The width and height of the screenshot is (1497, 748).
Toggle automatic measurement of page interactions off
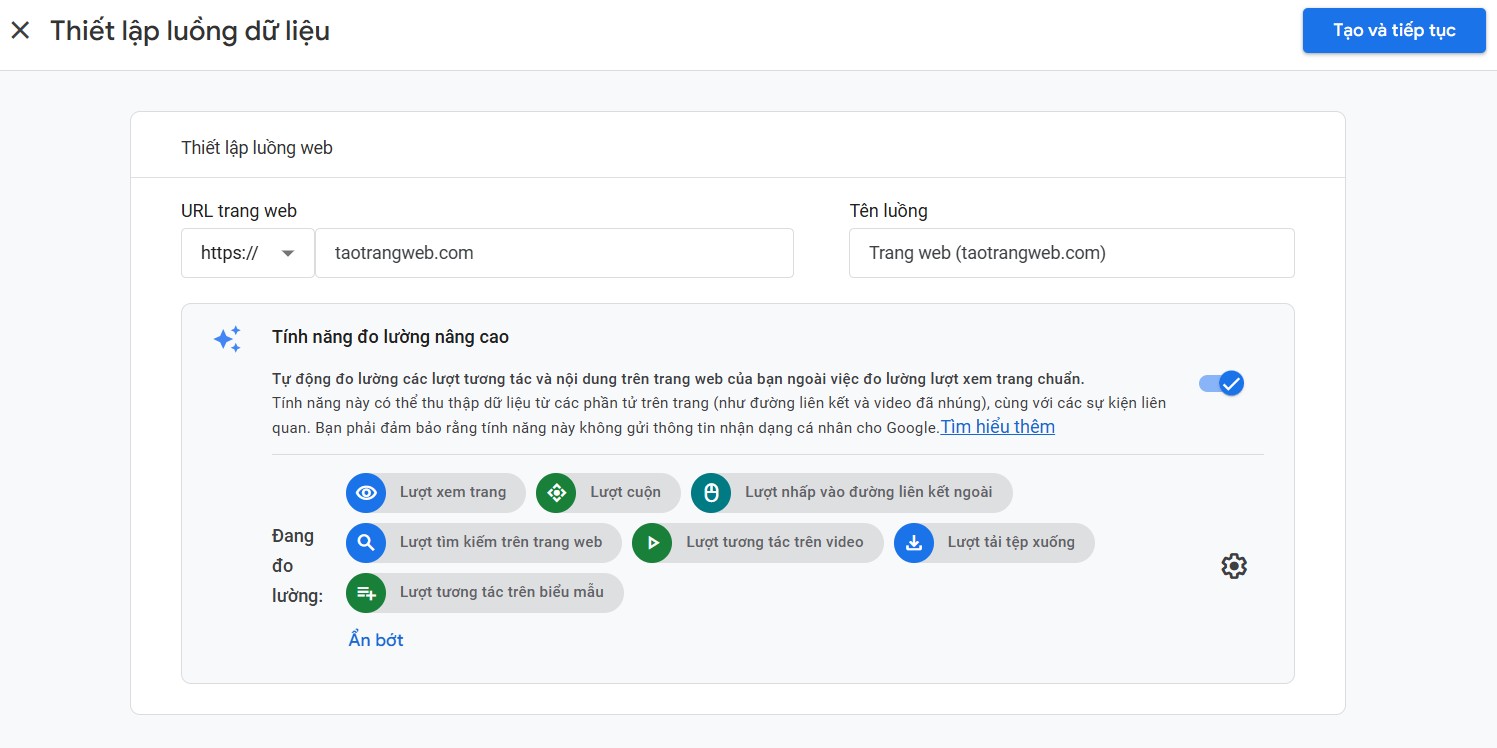pyautogui.click(x=1221, y=383)
